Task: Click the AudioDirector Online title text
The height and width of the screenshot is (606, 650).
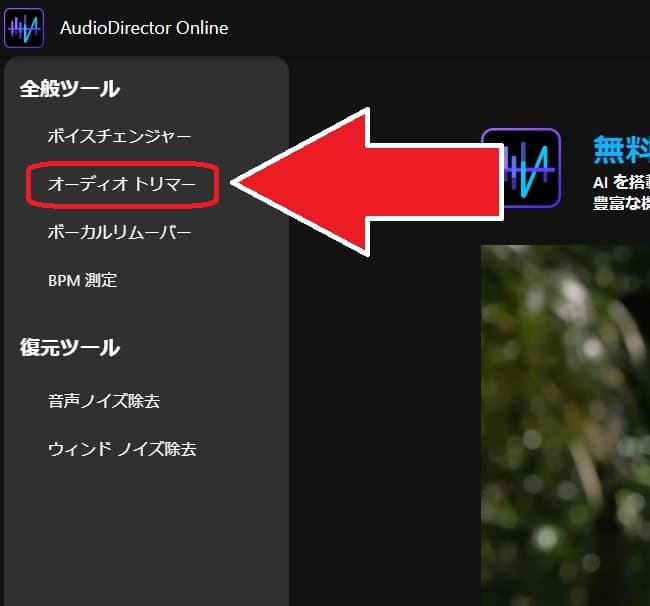Action: coord(144,28)
